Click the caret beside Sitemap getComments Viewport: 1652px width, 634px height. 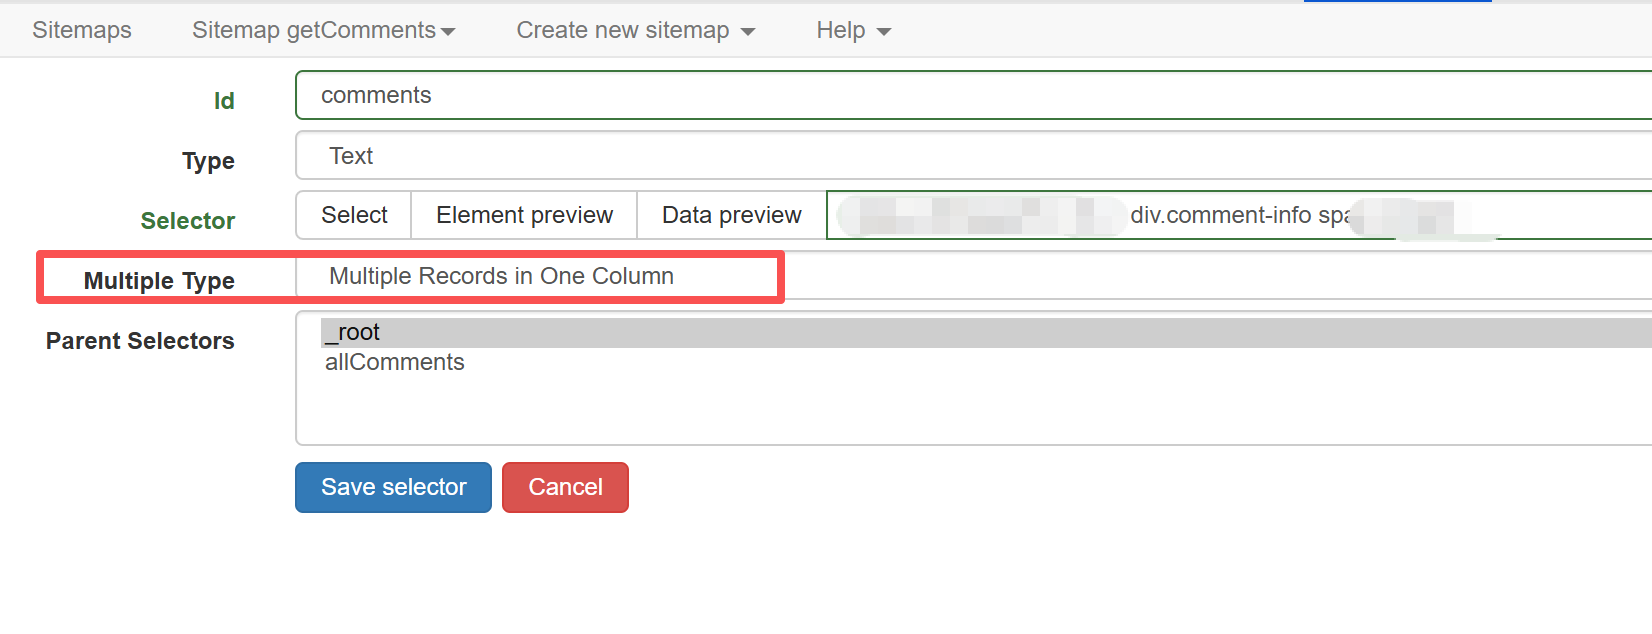[x=448, y=32]
